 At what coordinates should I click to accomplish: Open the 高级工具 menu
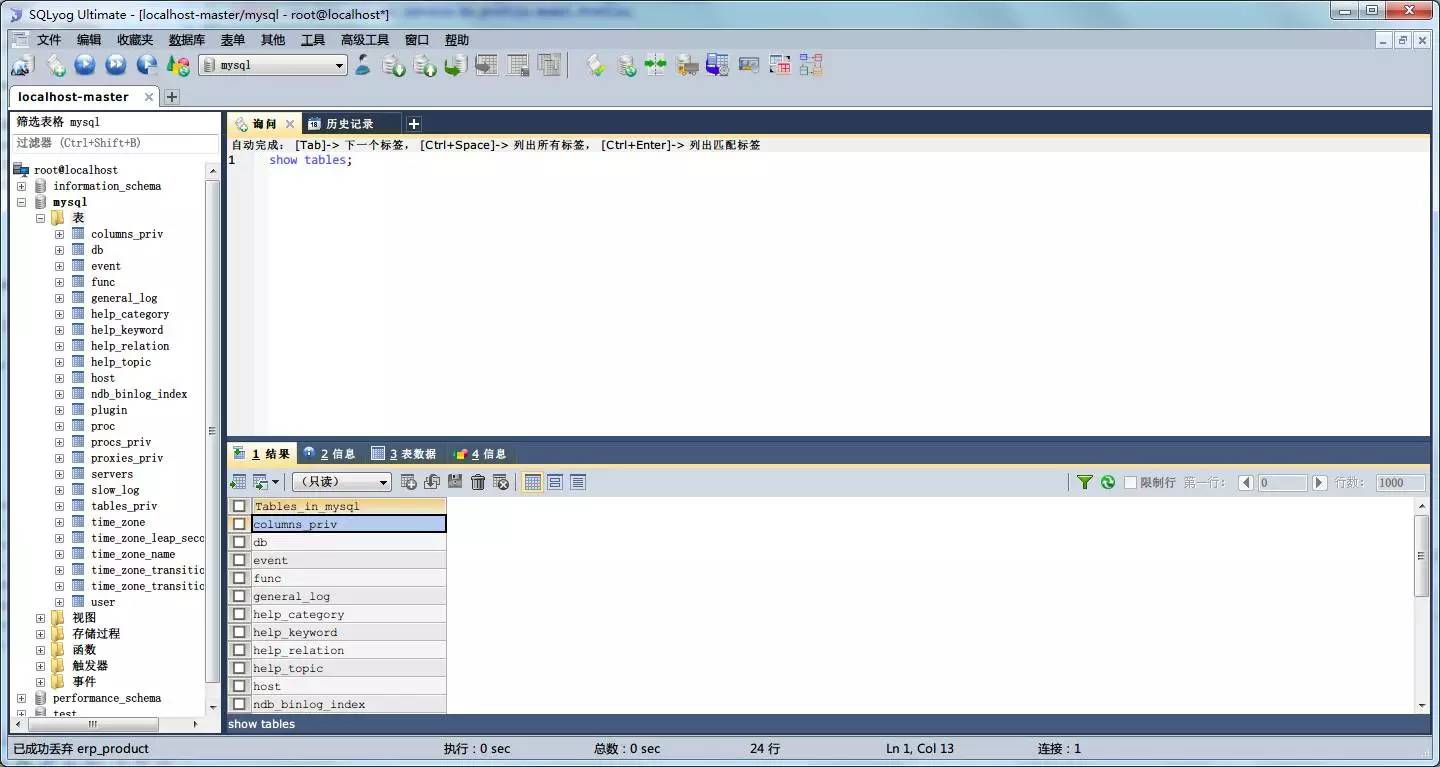365,40
